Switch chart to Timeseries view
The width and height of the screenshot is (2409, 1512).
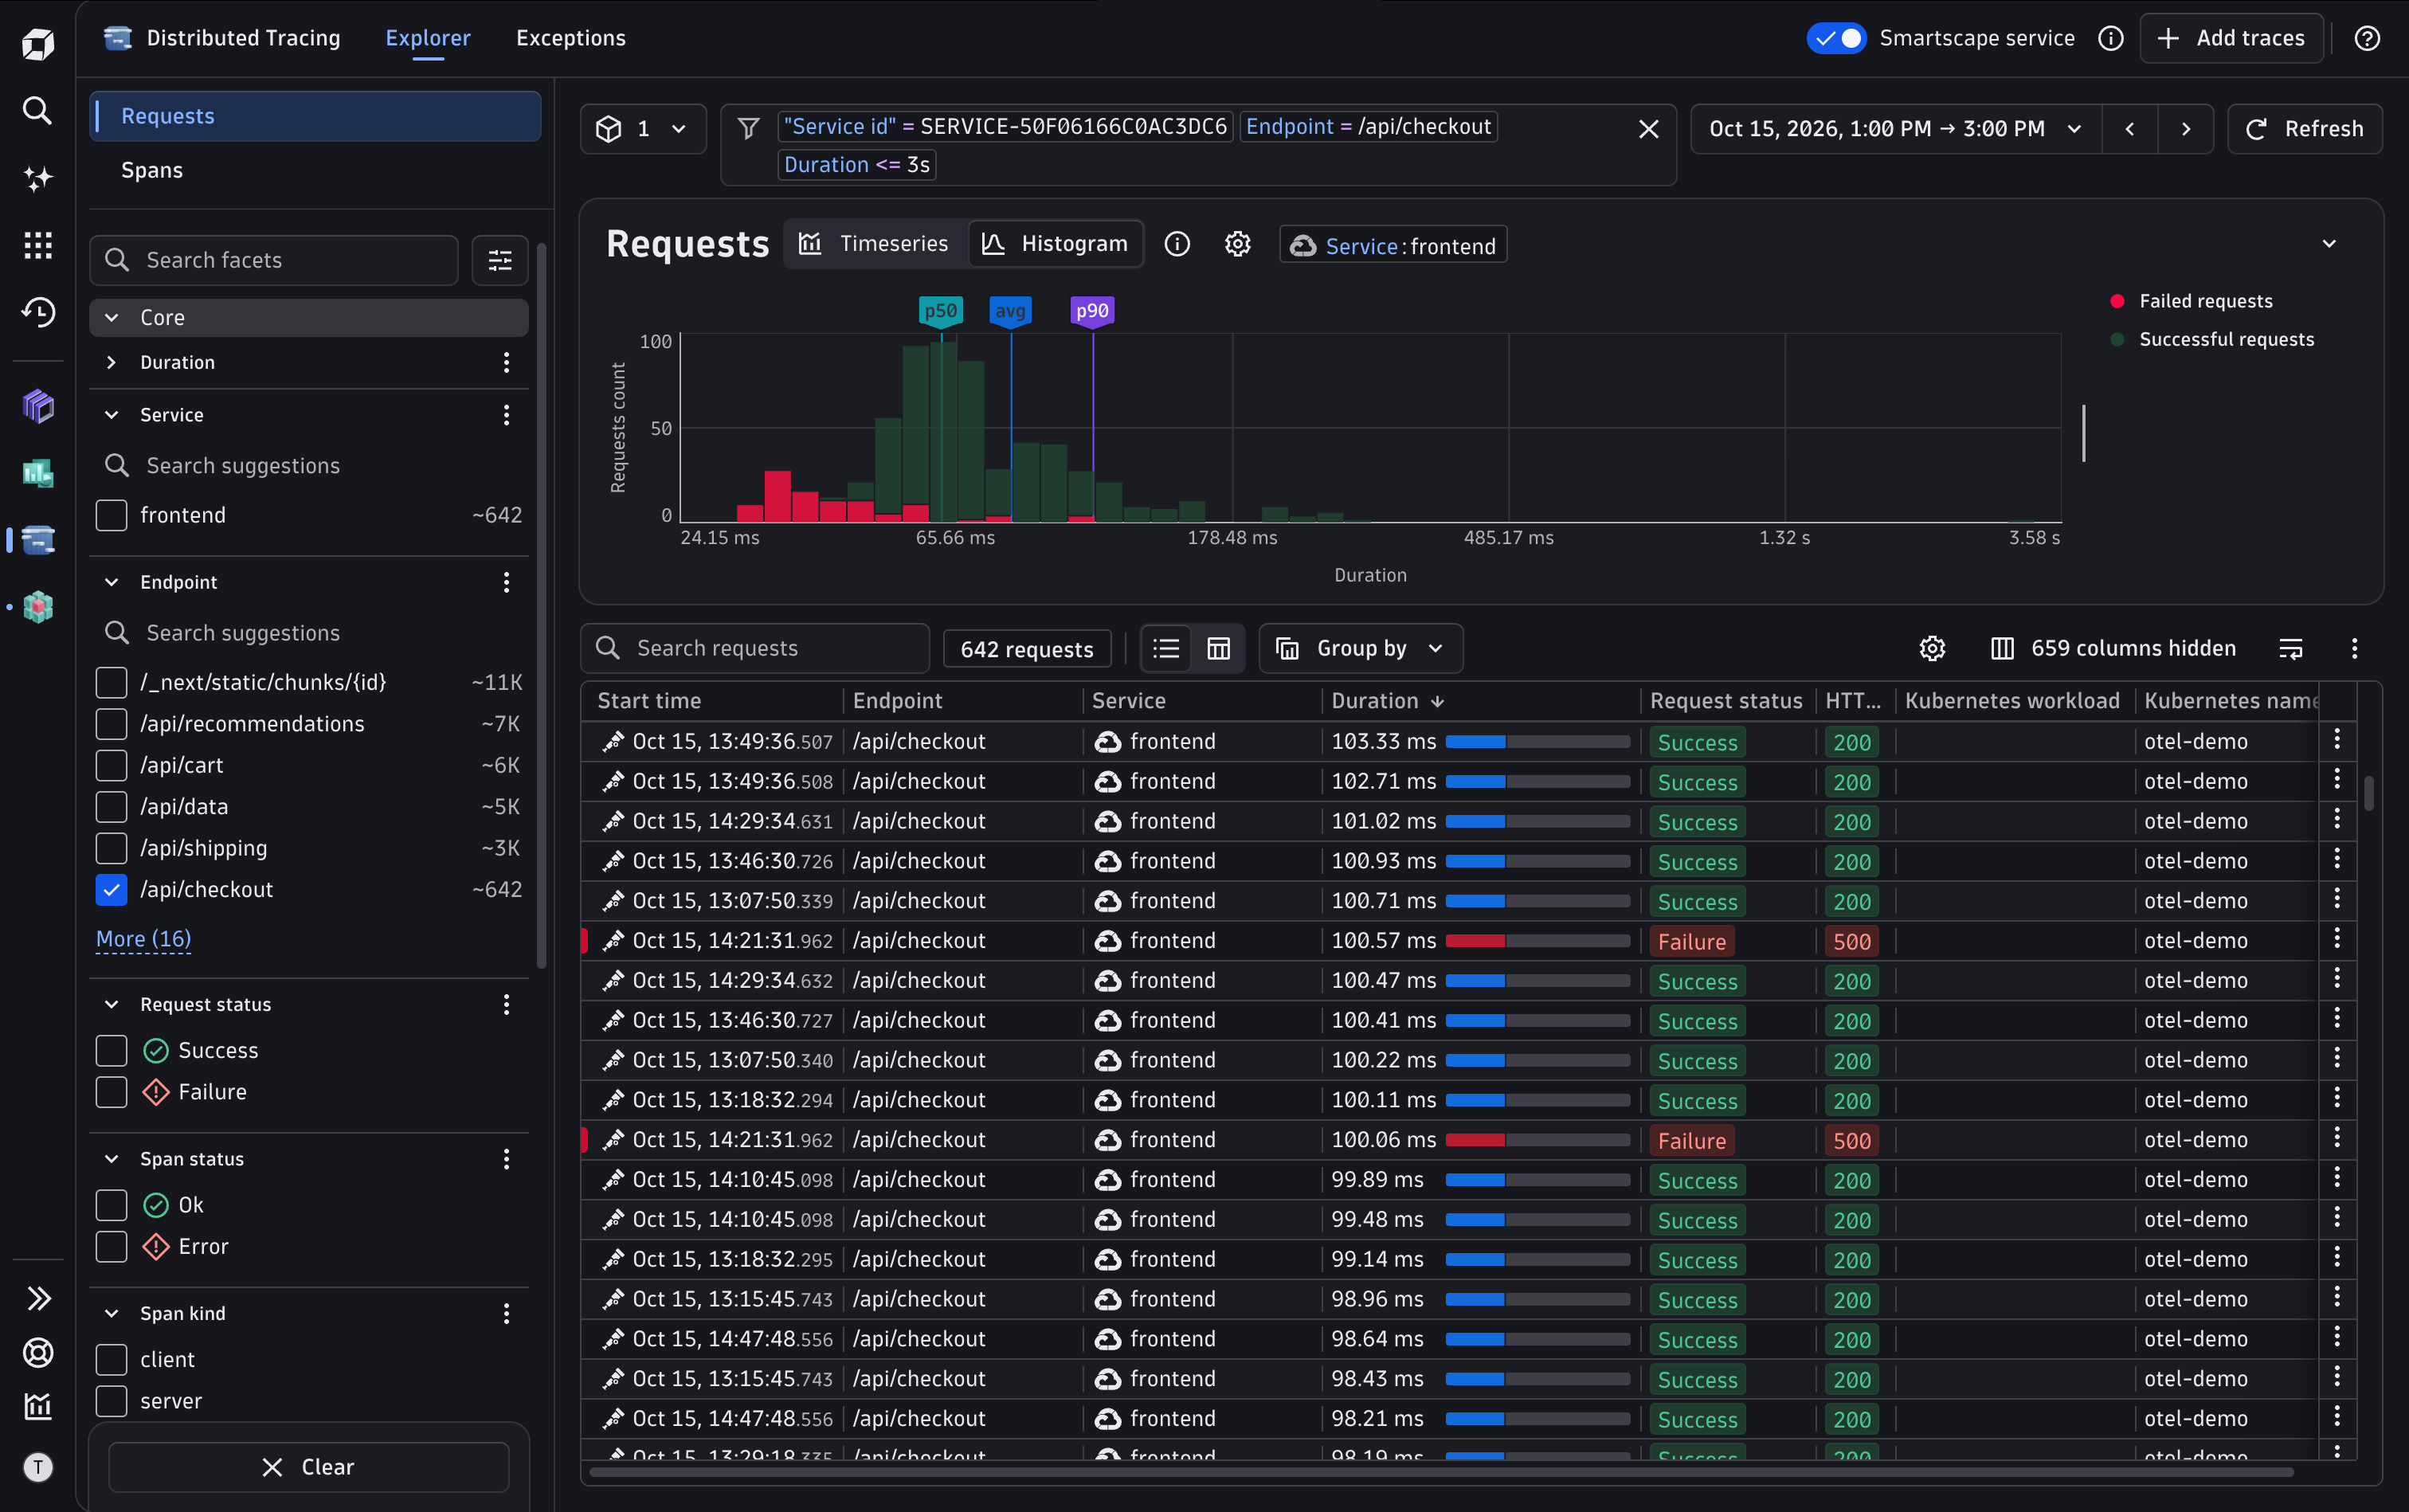pos(873,244)
